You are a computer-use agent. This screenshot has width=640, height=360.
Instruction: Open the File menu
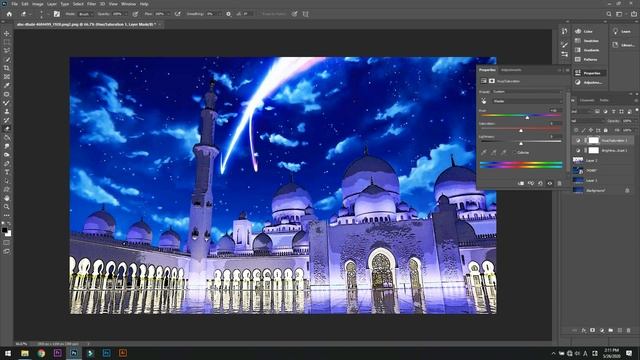pyautogui.click(x=15, y=4)
